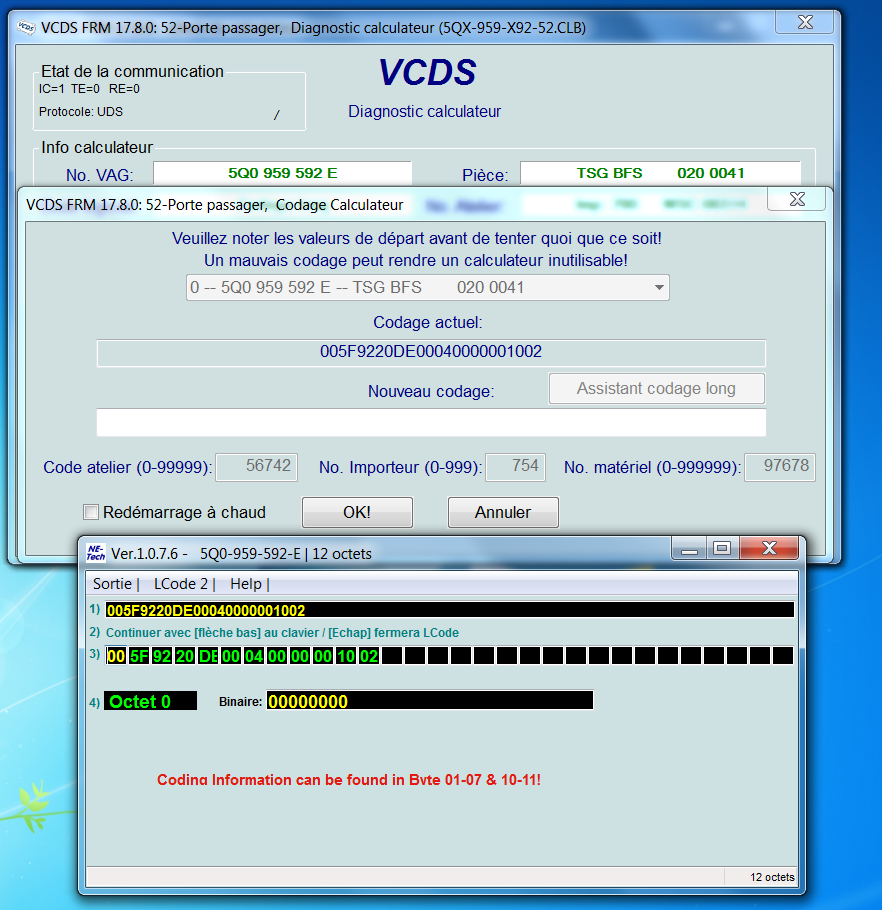Open the LCode 2 menu

click(x=181, y=584)
